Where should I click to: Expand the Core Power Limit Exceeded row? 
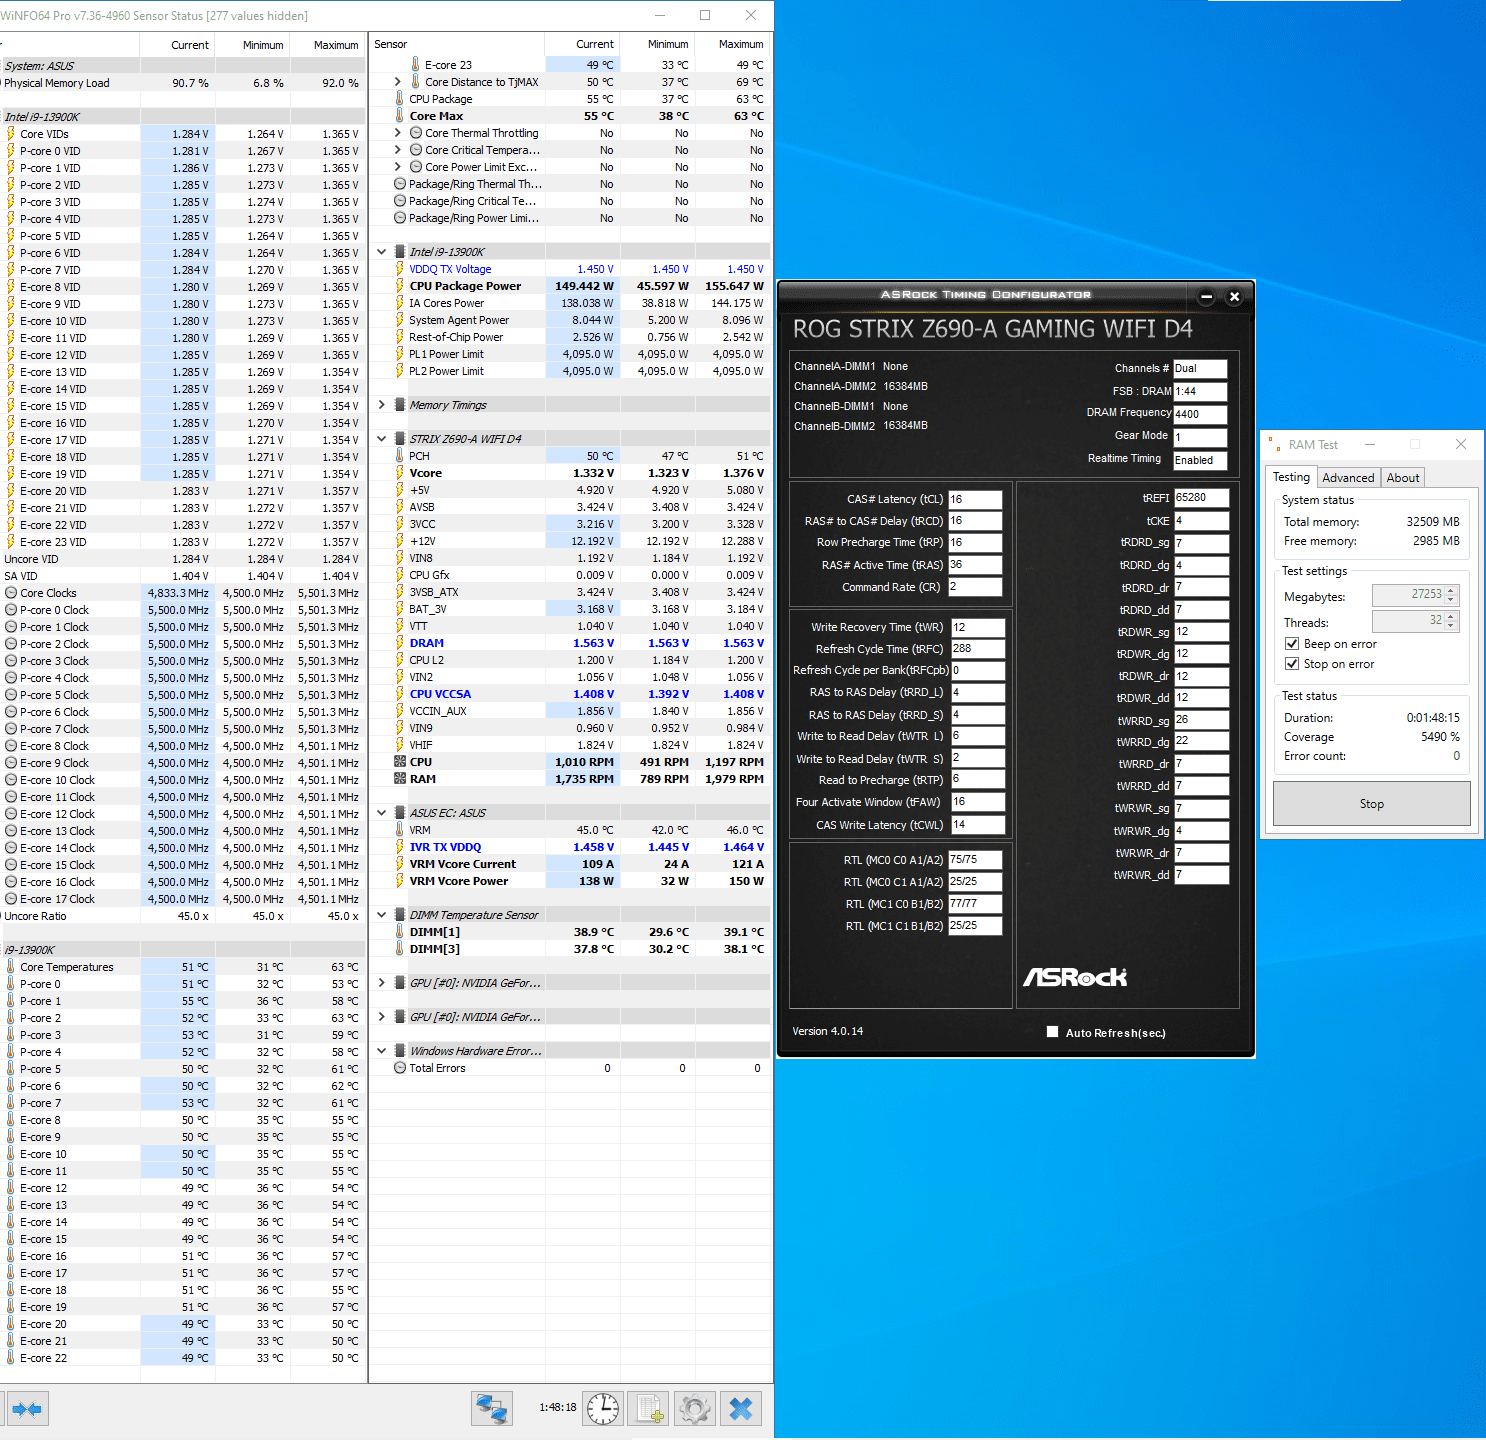pos(397,167)
